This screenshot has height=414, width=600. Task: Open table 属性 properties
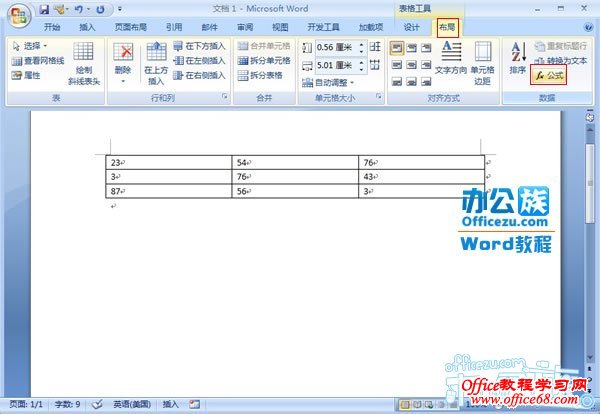(26, 75)
